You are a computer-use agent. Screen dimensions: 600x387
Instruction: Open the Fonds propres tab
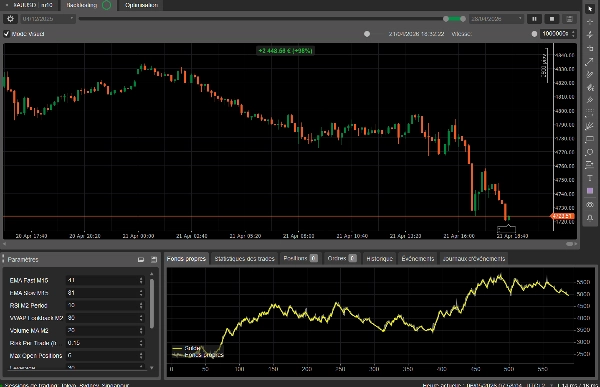pyautogui.click(x=186, y=259)
